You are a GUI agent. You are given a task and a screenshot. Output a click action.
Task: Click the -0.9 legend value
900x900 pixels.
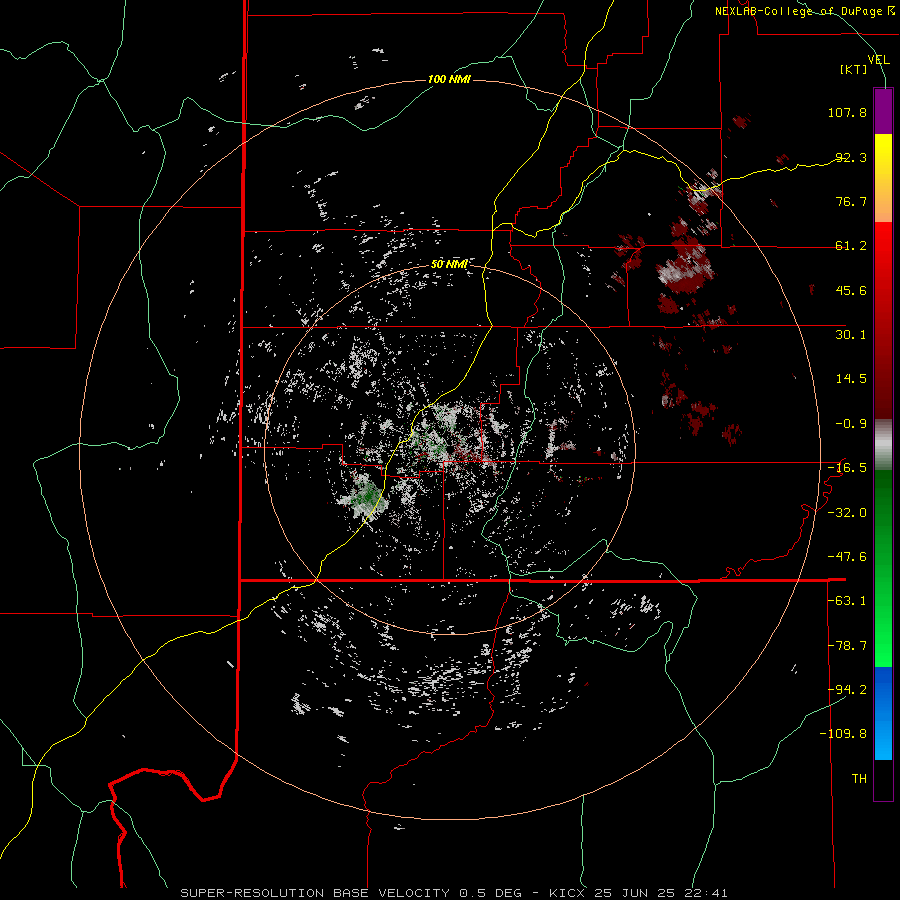pos(851,424)
